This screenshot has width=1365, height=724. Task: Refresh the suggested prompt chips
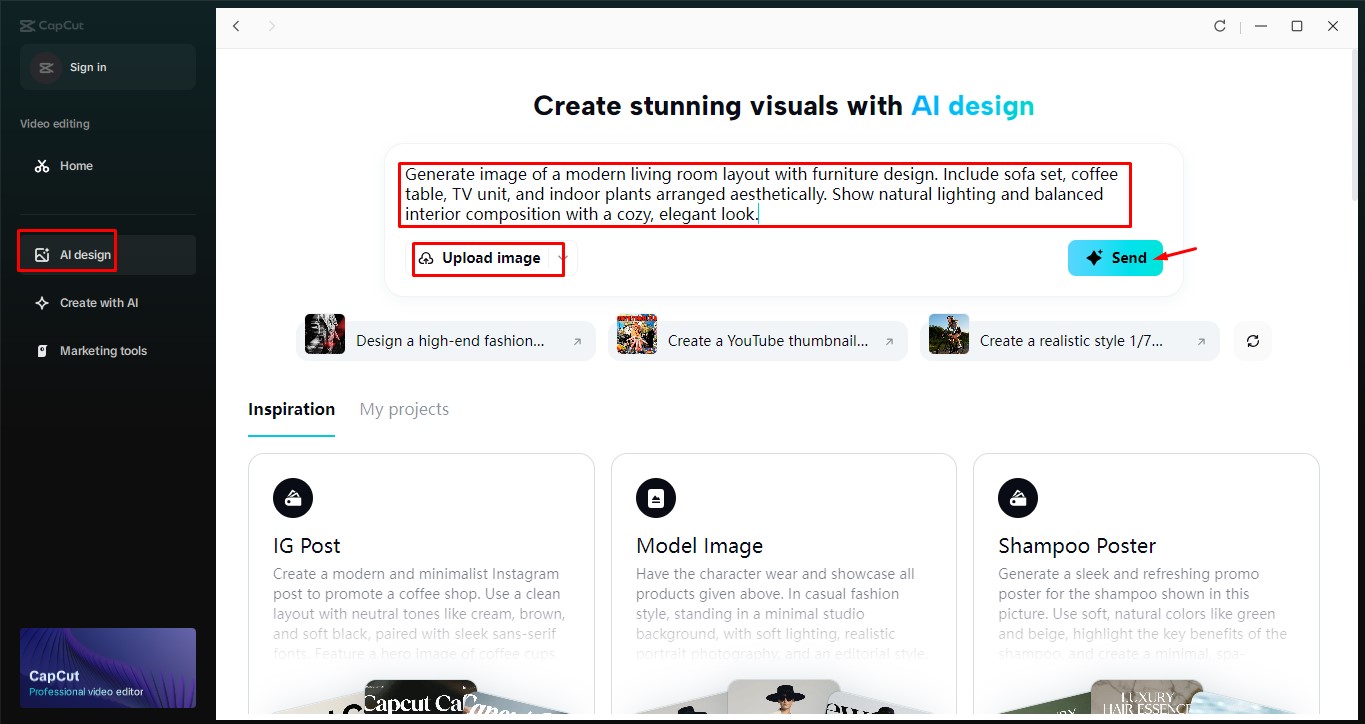1253,341
